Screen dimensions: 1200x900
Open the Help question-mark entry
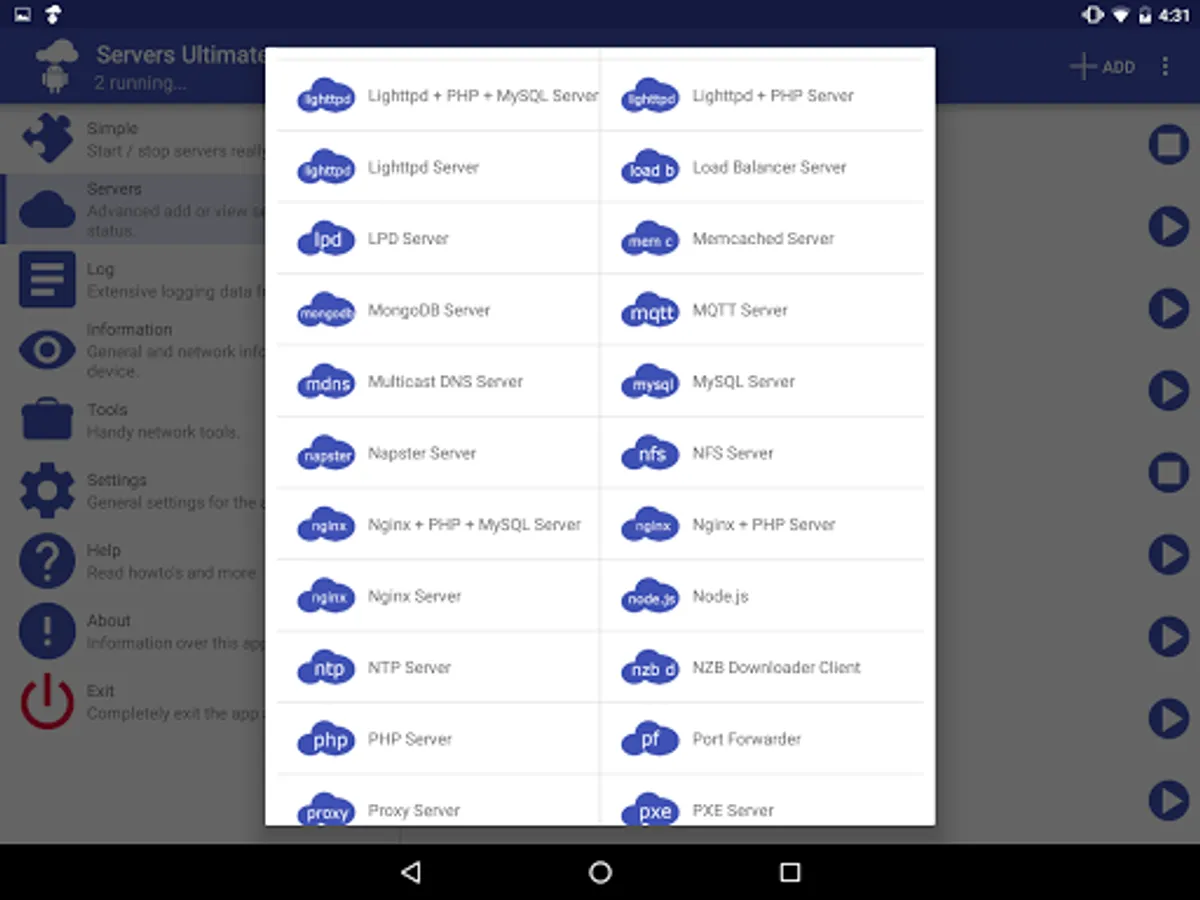pos(133,561)
